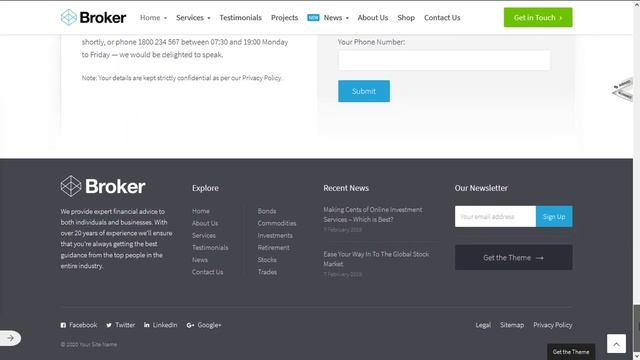
Task: Open Shop in the top navigation
Action: [406, 18]
